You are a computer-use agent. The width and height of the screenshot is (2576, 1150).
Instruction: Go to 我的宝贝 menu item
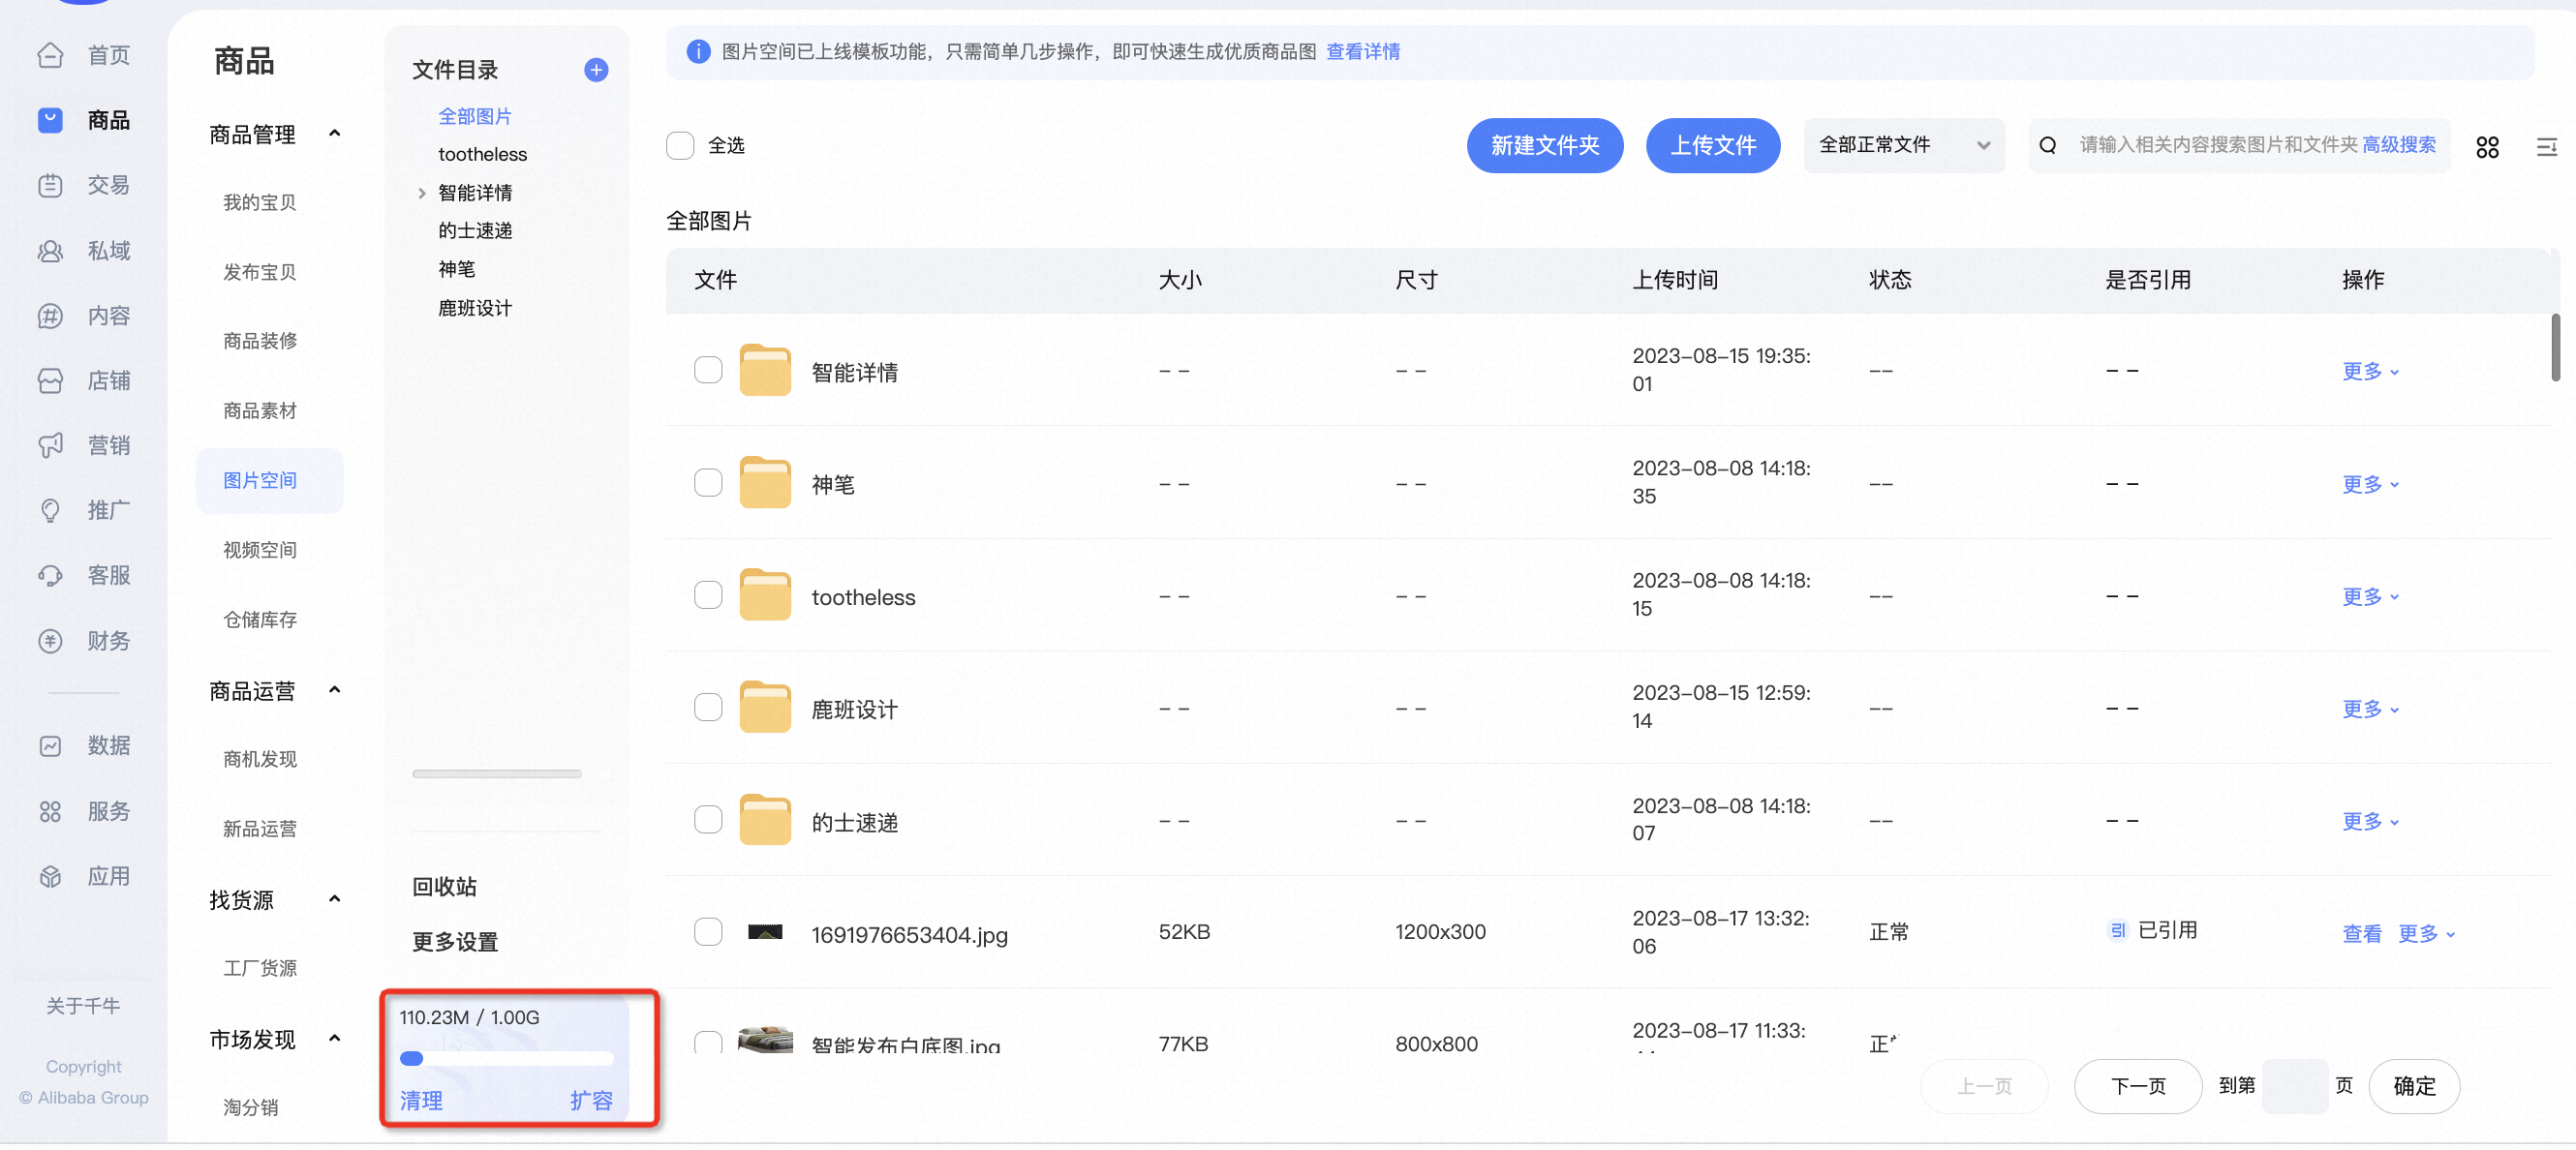[260, 203]
